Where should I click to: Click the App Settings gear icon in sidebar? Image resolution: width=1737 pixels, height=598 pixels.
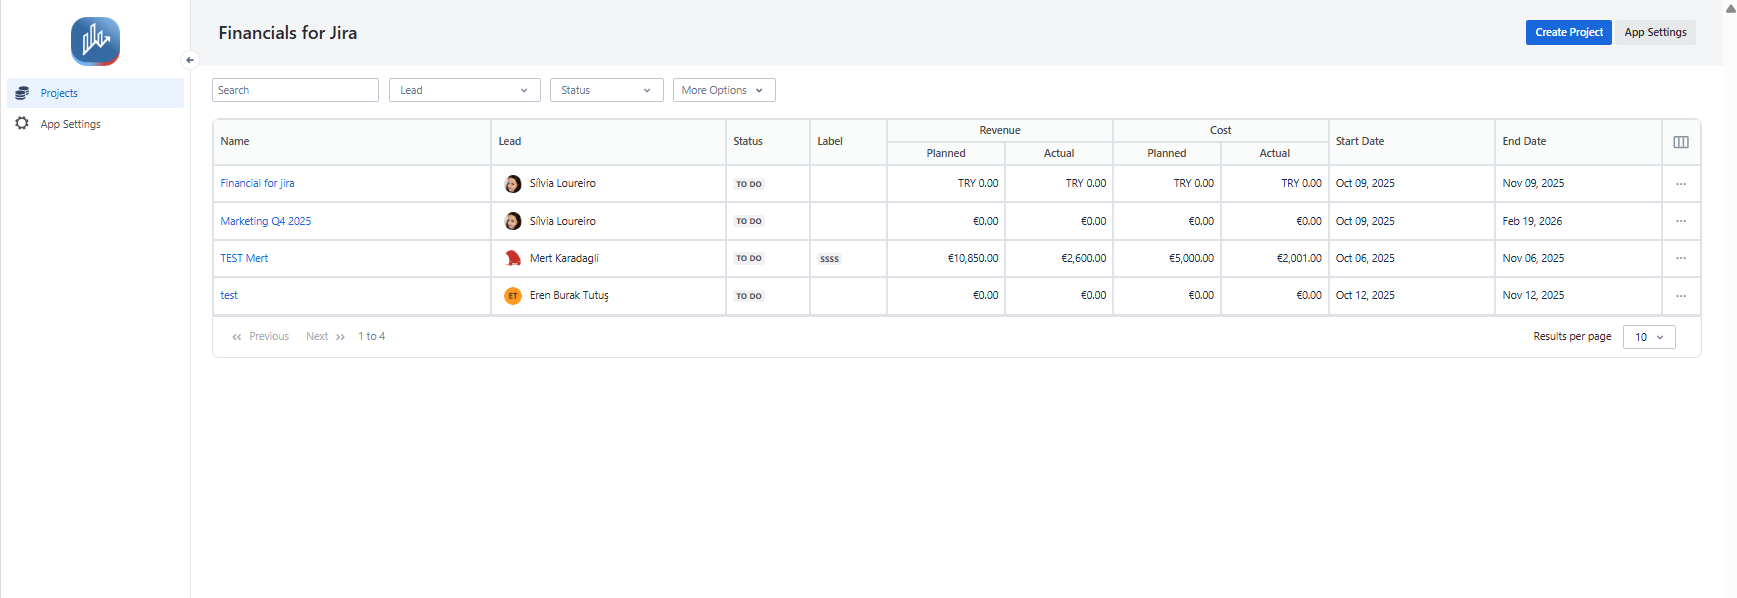pos(22,124)
